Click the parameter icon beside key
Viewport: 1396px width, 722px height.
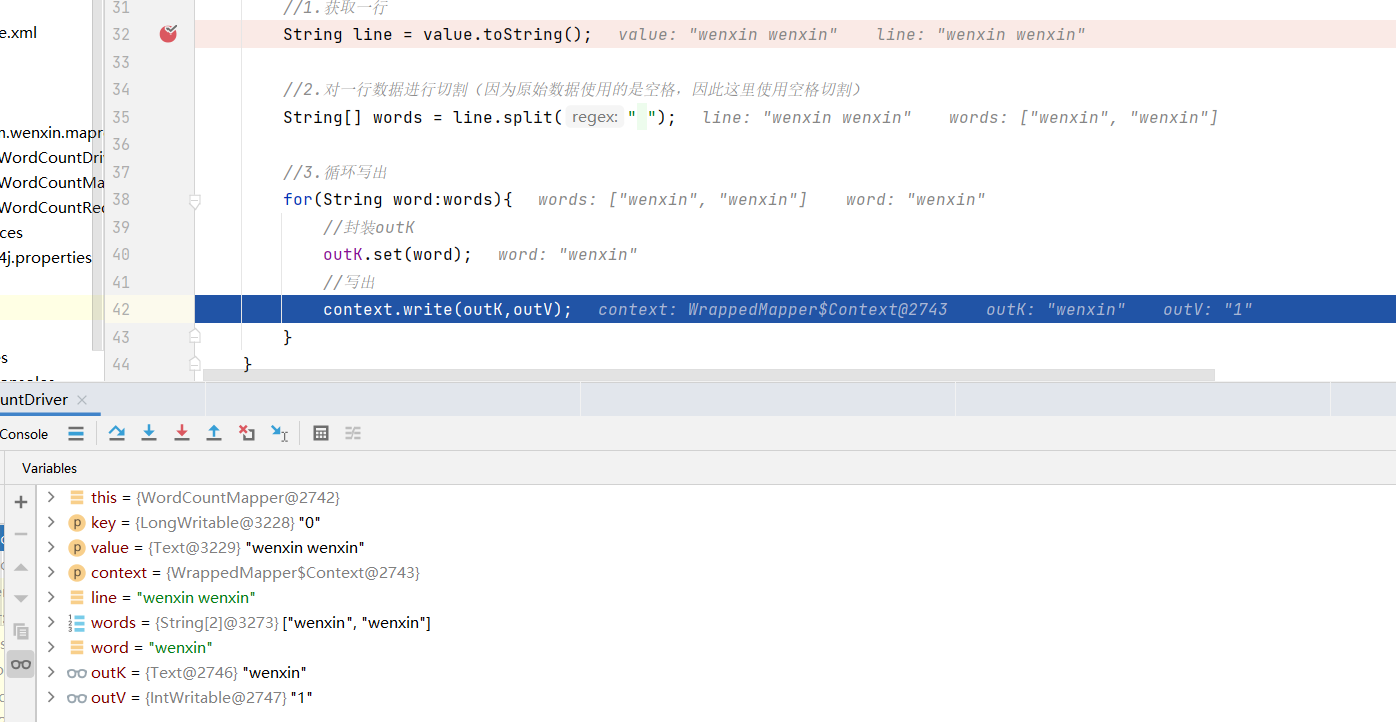pos(77,523)
